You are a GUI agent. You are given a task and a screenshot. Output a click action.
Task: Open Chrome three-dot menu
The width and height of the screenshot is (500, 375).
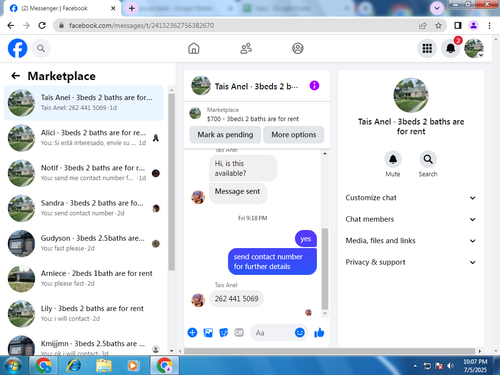point(489,25)
